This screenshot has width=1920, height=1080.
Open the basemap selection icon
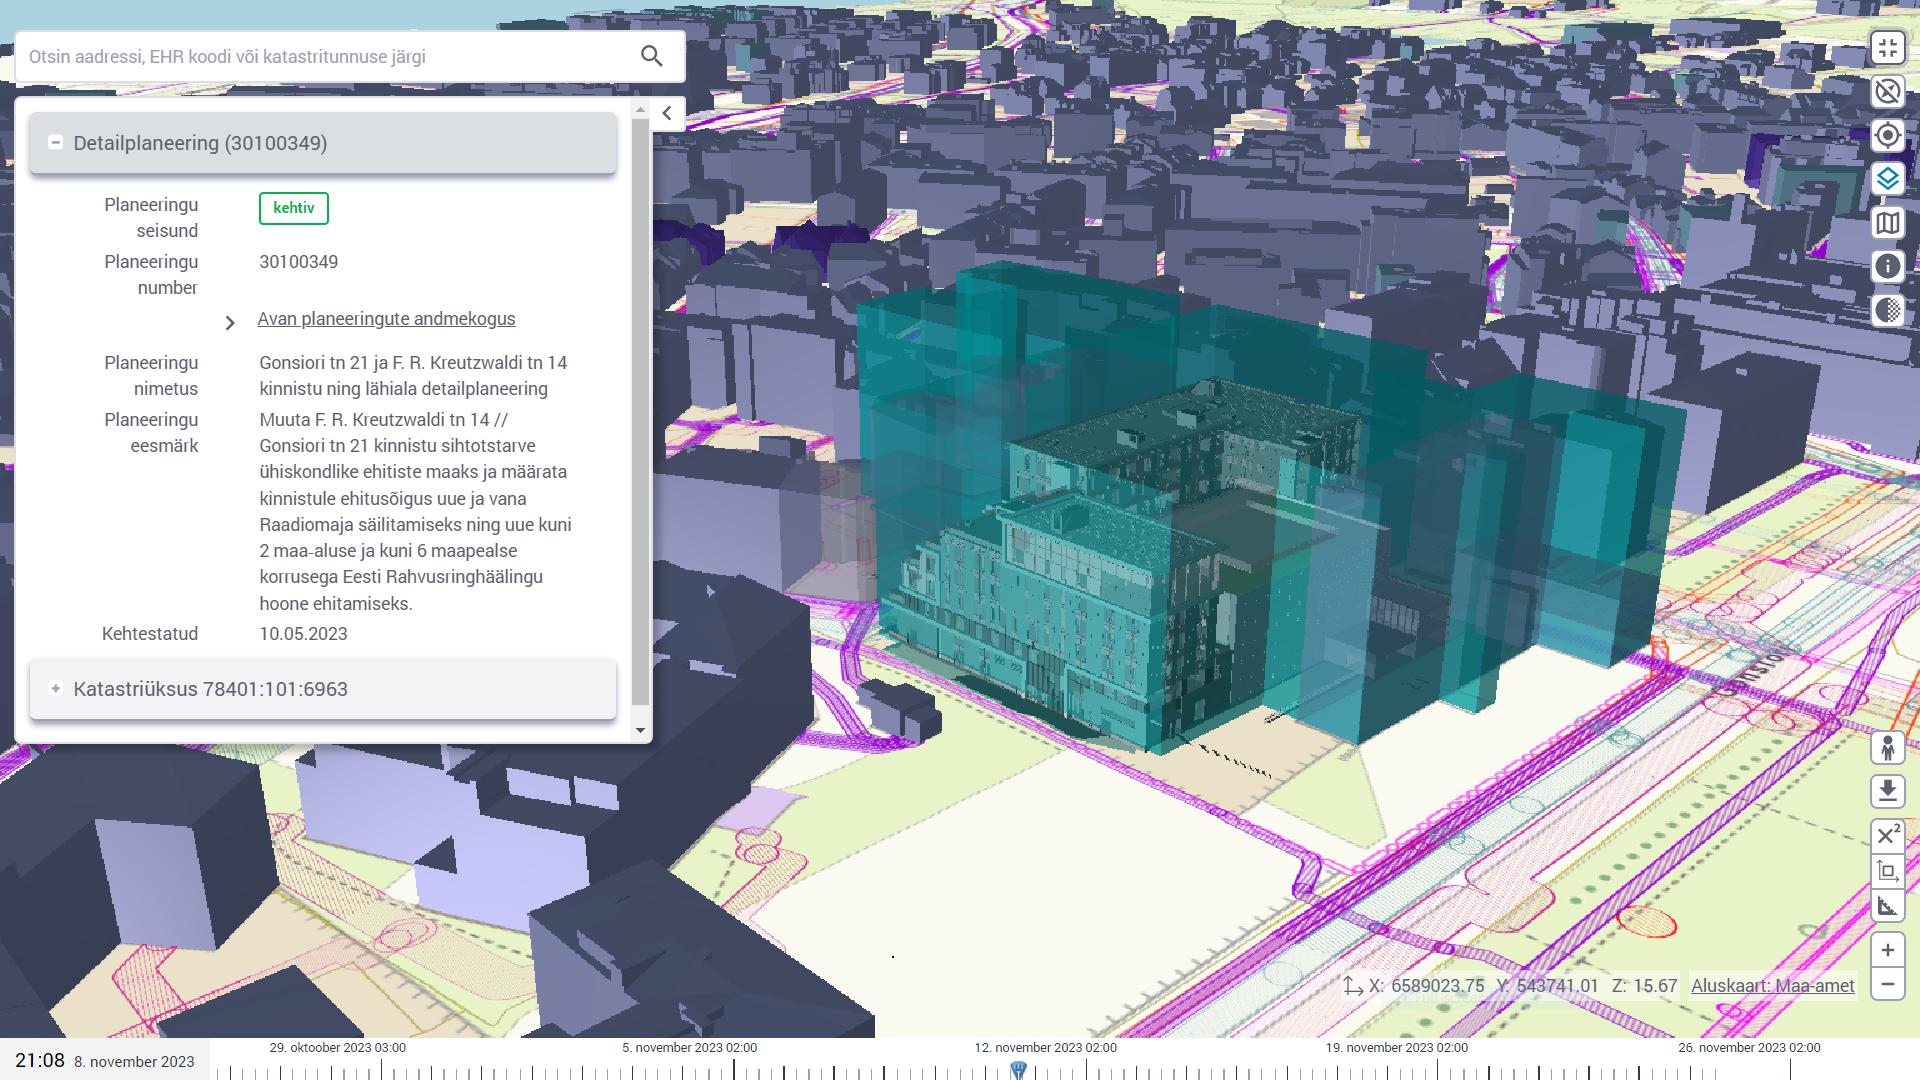[1887, 223]
